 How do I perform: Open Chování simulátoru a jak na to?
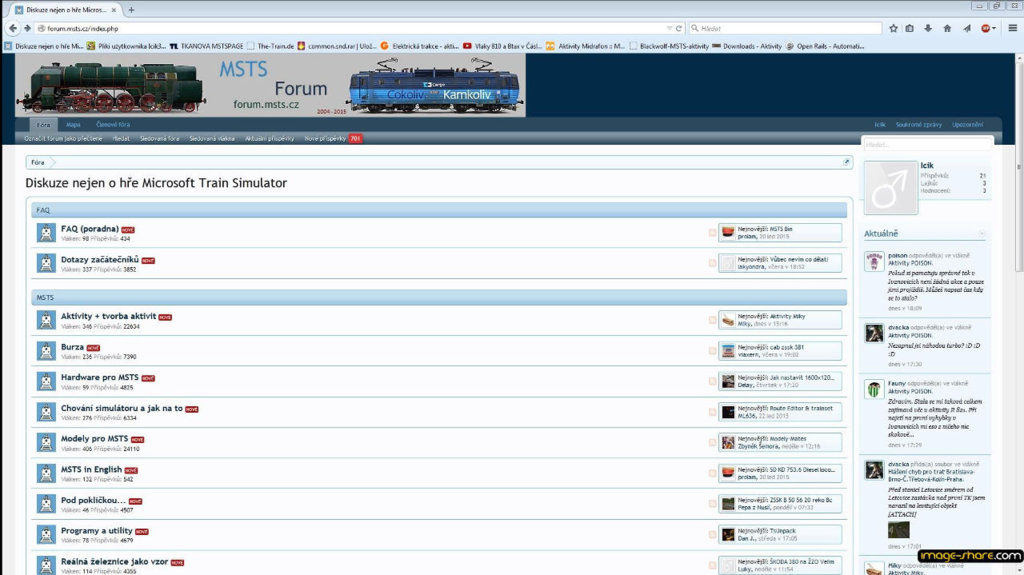coord(121,408)
